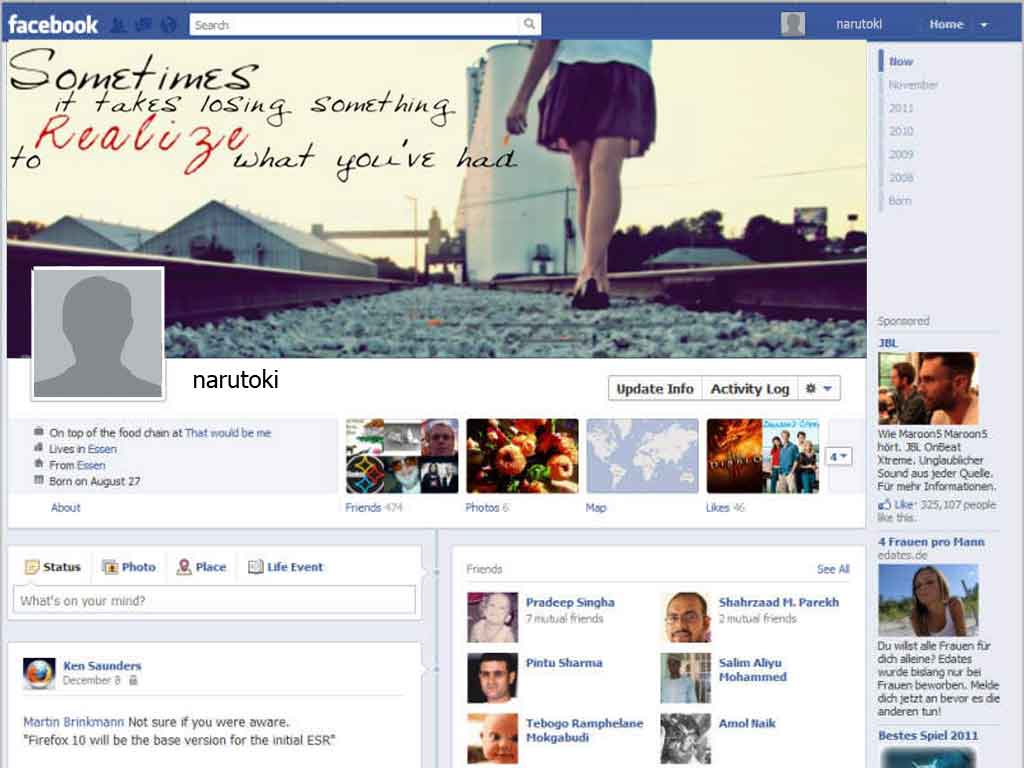Open the Activity Log
The height and width of the screenshot is (768, 1024).
tap(749, 389)
